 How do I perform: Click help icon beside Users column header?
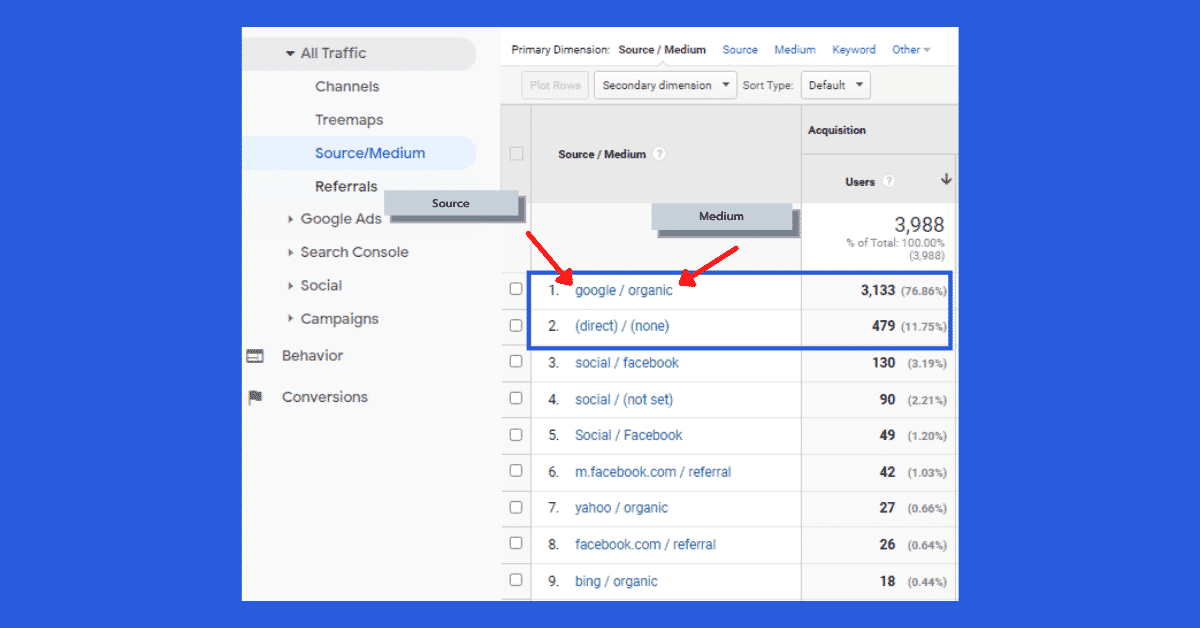pyautogui.click(x=889, y=181)
